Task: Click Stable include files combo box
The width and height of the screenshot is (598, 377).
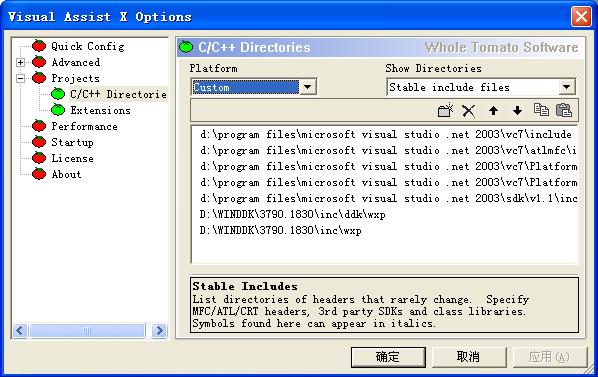Action: click(481, 87)
